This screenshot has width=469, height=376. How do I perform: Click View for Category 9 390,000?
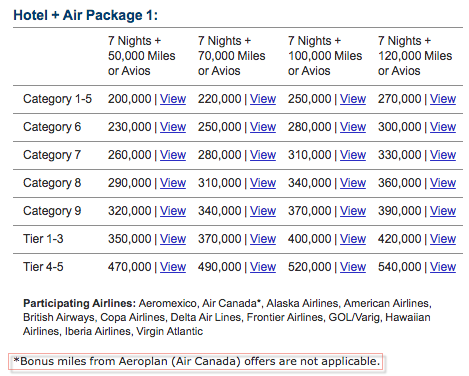pos(443,211)
